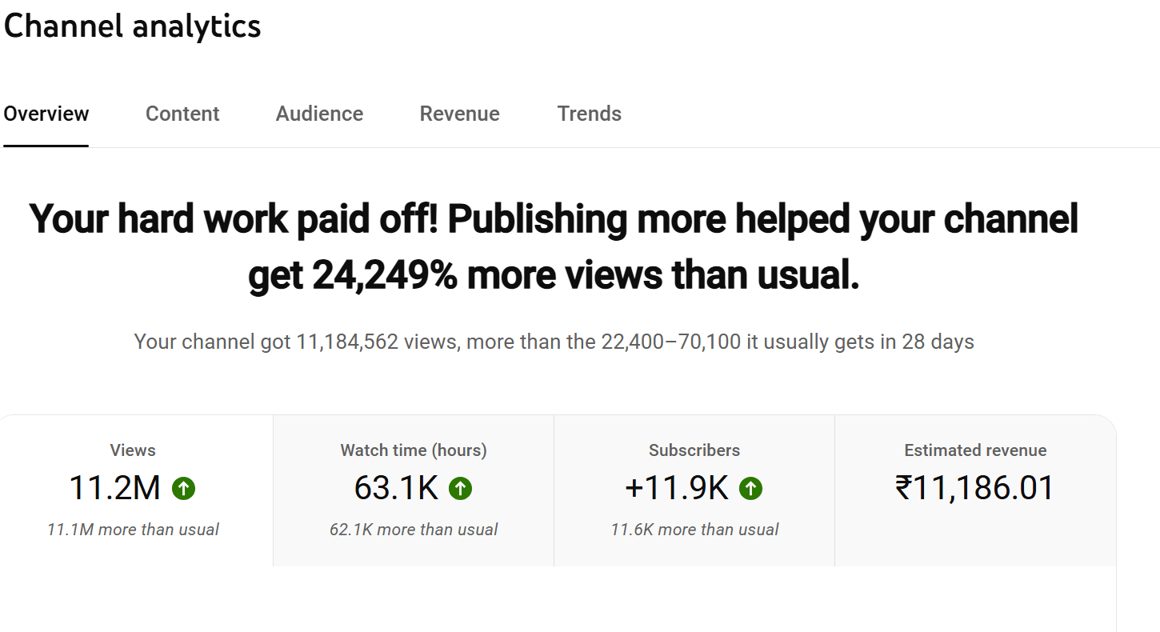Click the 63.1K watch time value
Screen dimensions: 1160x632
(396, 488)
